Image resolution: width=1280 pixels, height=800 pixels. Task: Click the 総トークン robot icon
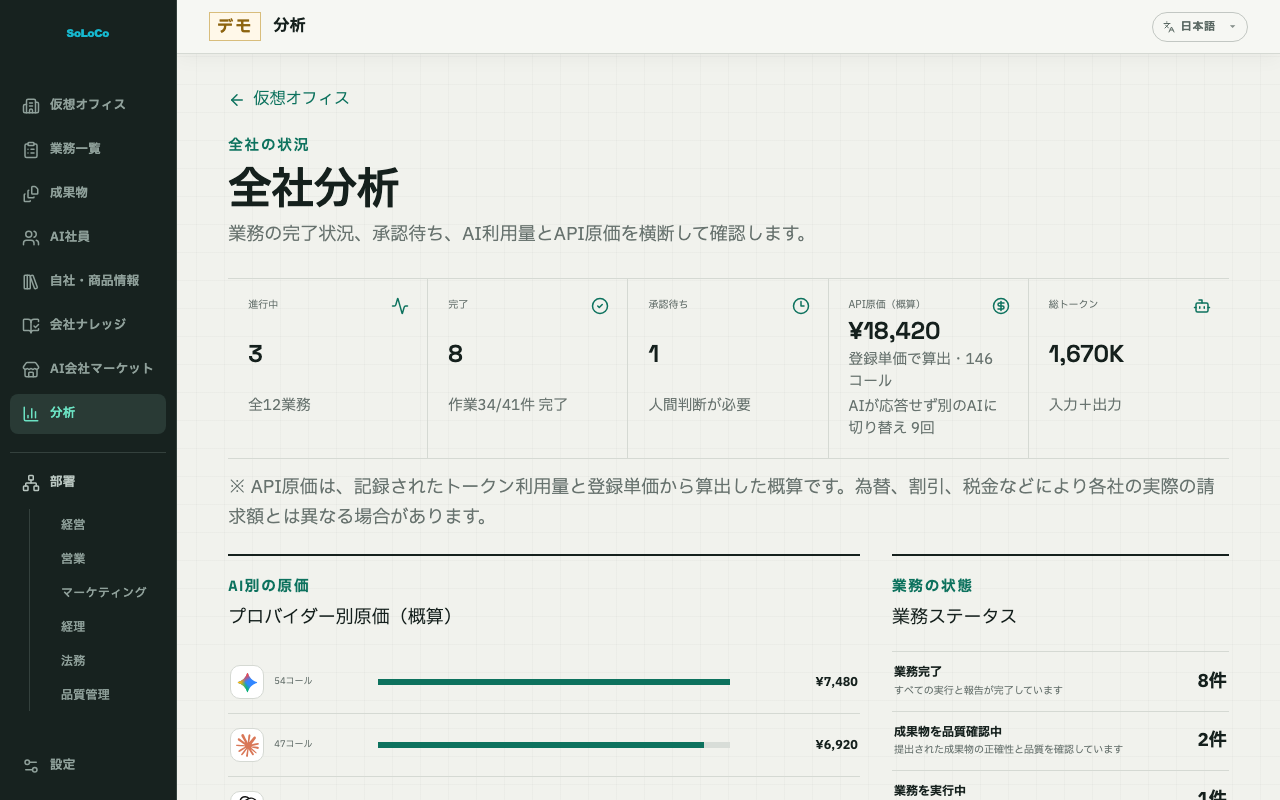(1202, 306)
